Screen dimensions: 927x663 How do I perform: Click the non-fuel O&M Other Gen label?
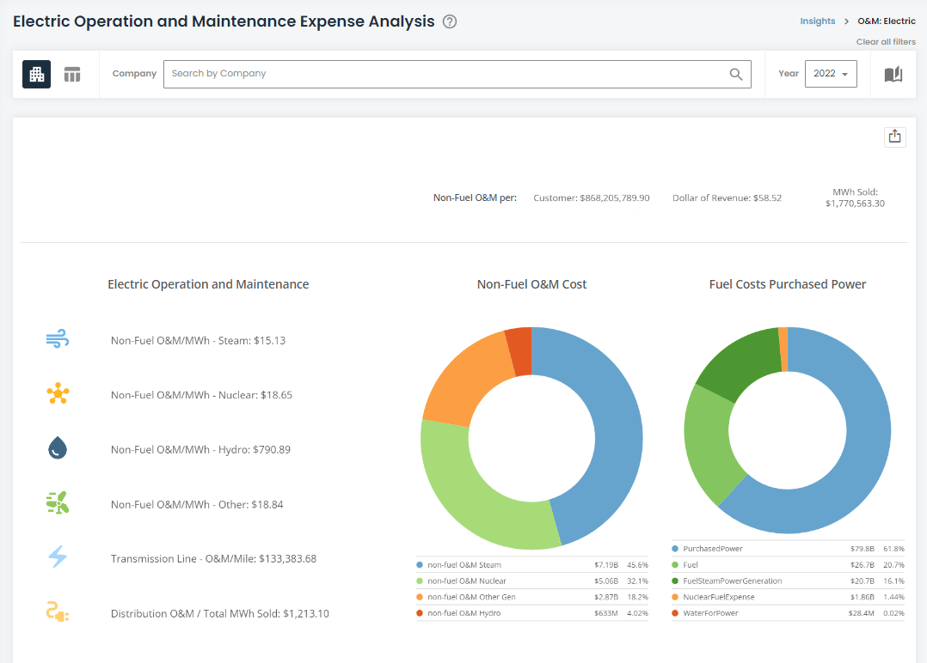[472, 597]
